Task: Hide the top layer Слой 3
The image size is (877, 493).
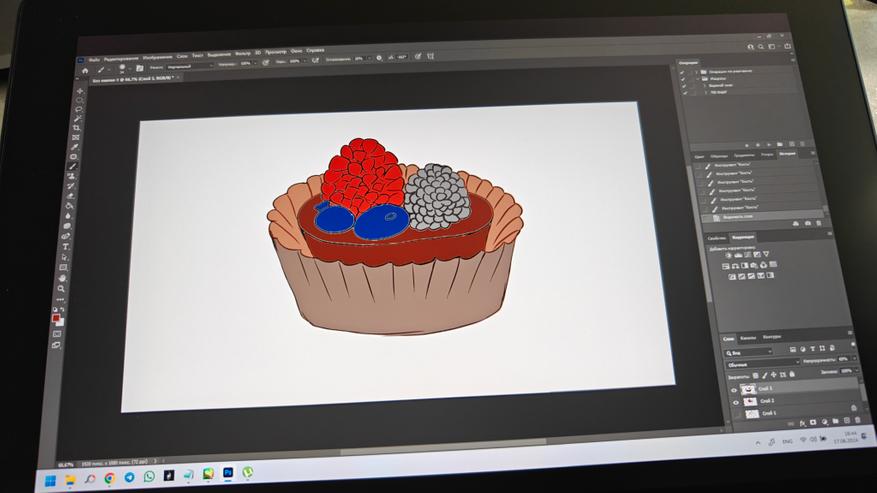Action: click(x=734, y=390)
